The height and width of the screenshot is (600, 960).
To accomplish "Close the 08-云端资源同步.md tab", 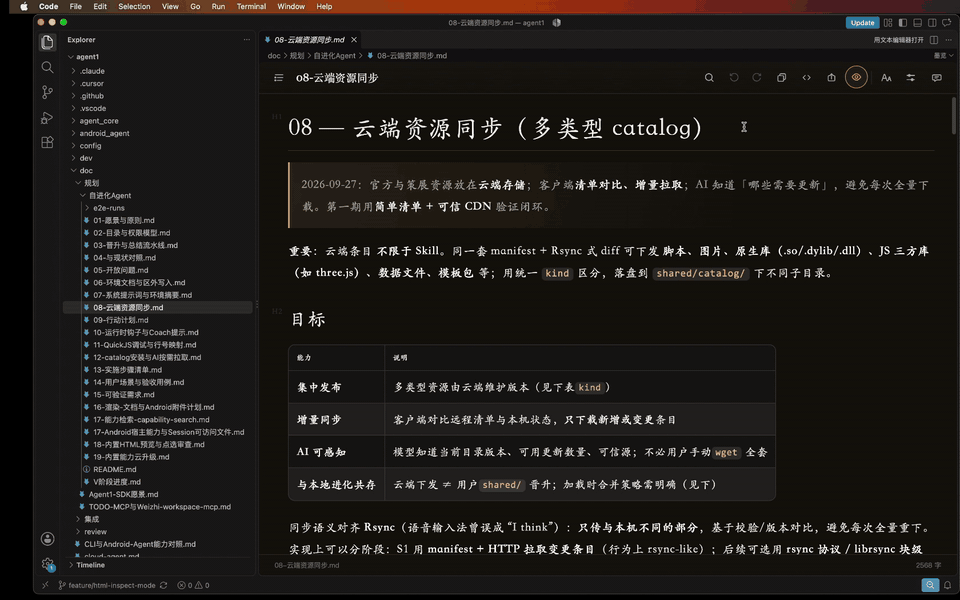I will tap(354, 40).
